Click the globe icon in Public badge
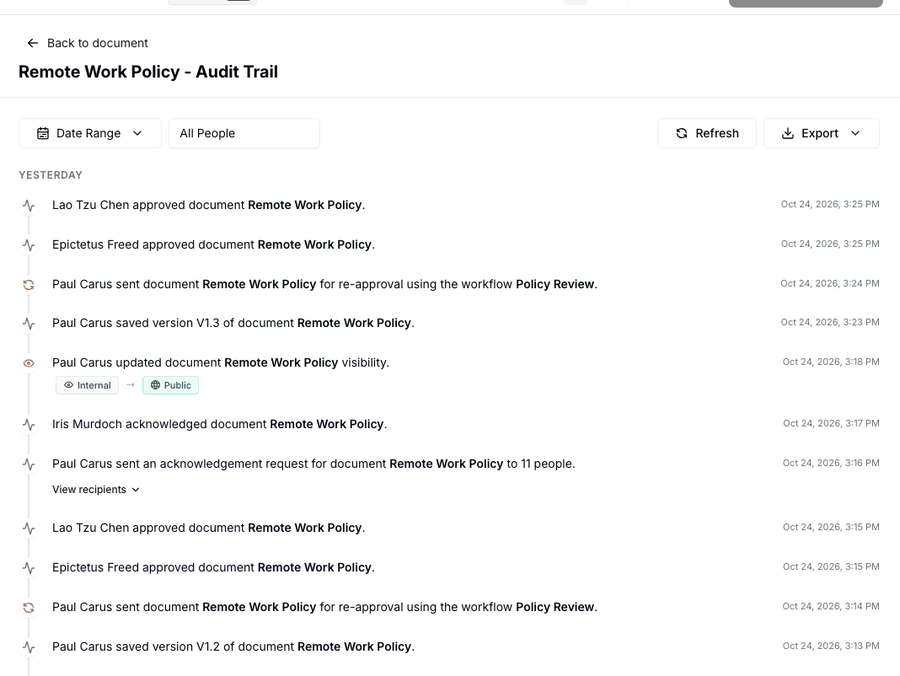The image size is (900, 676). tap(155, 385)
